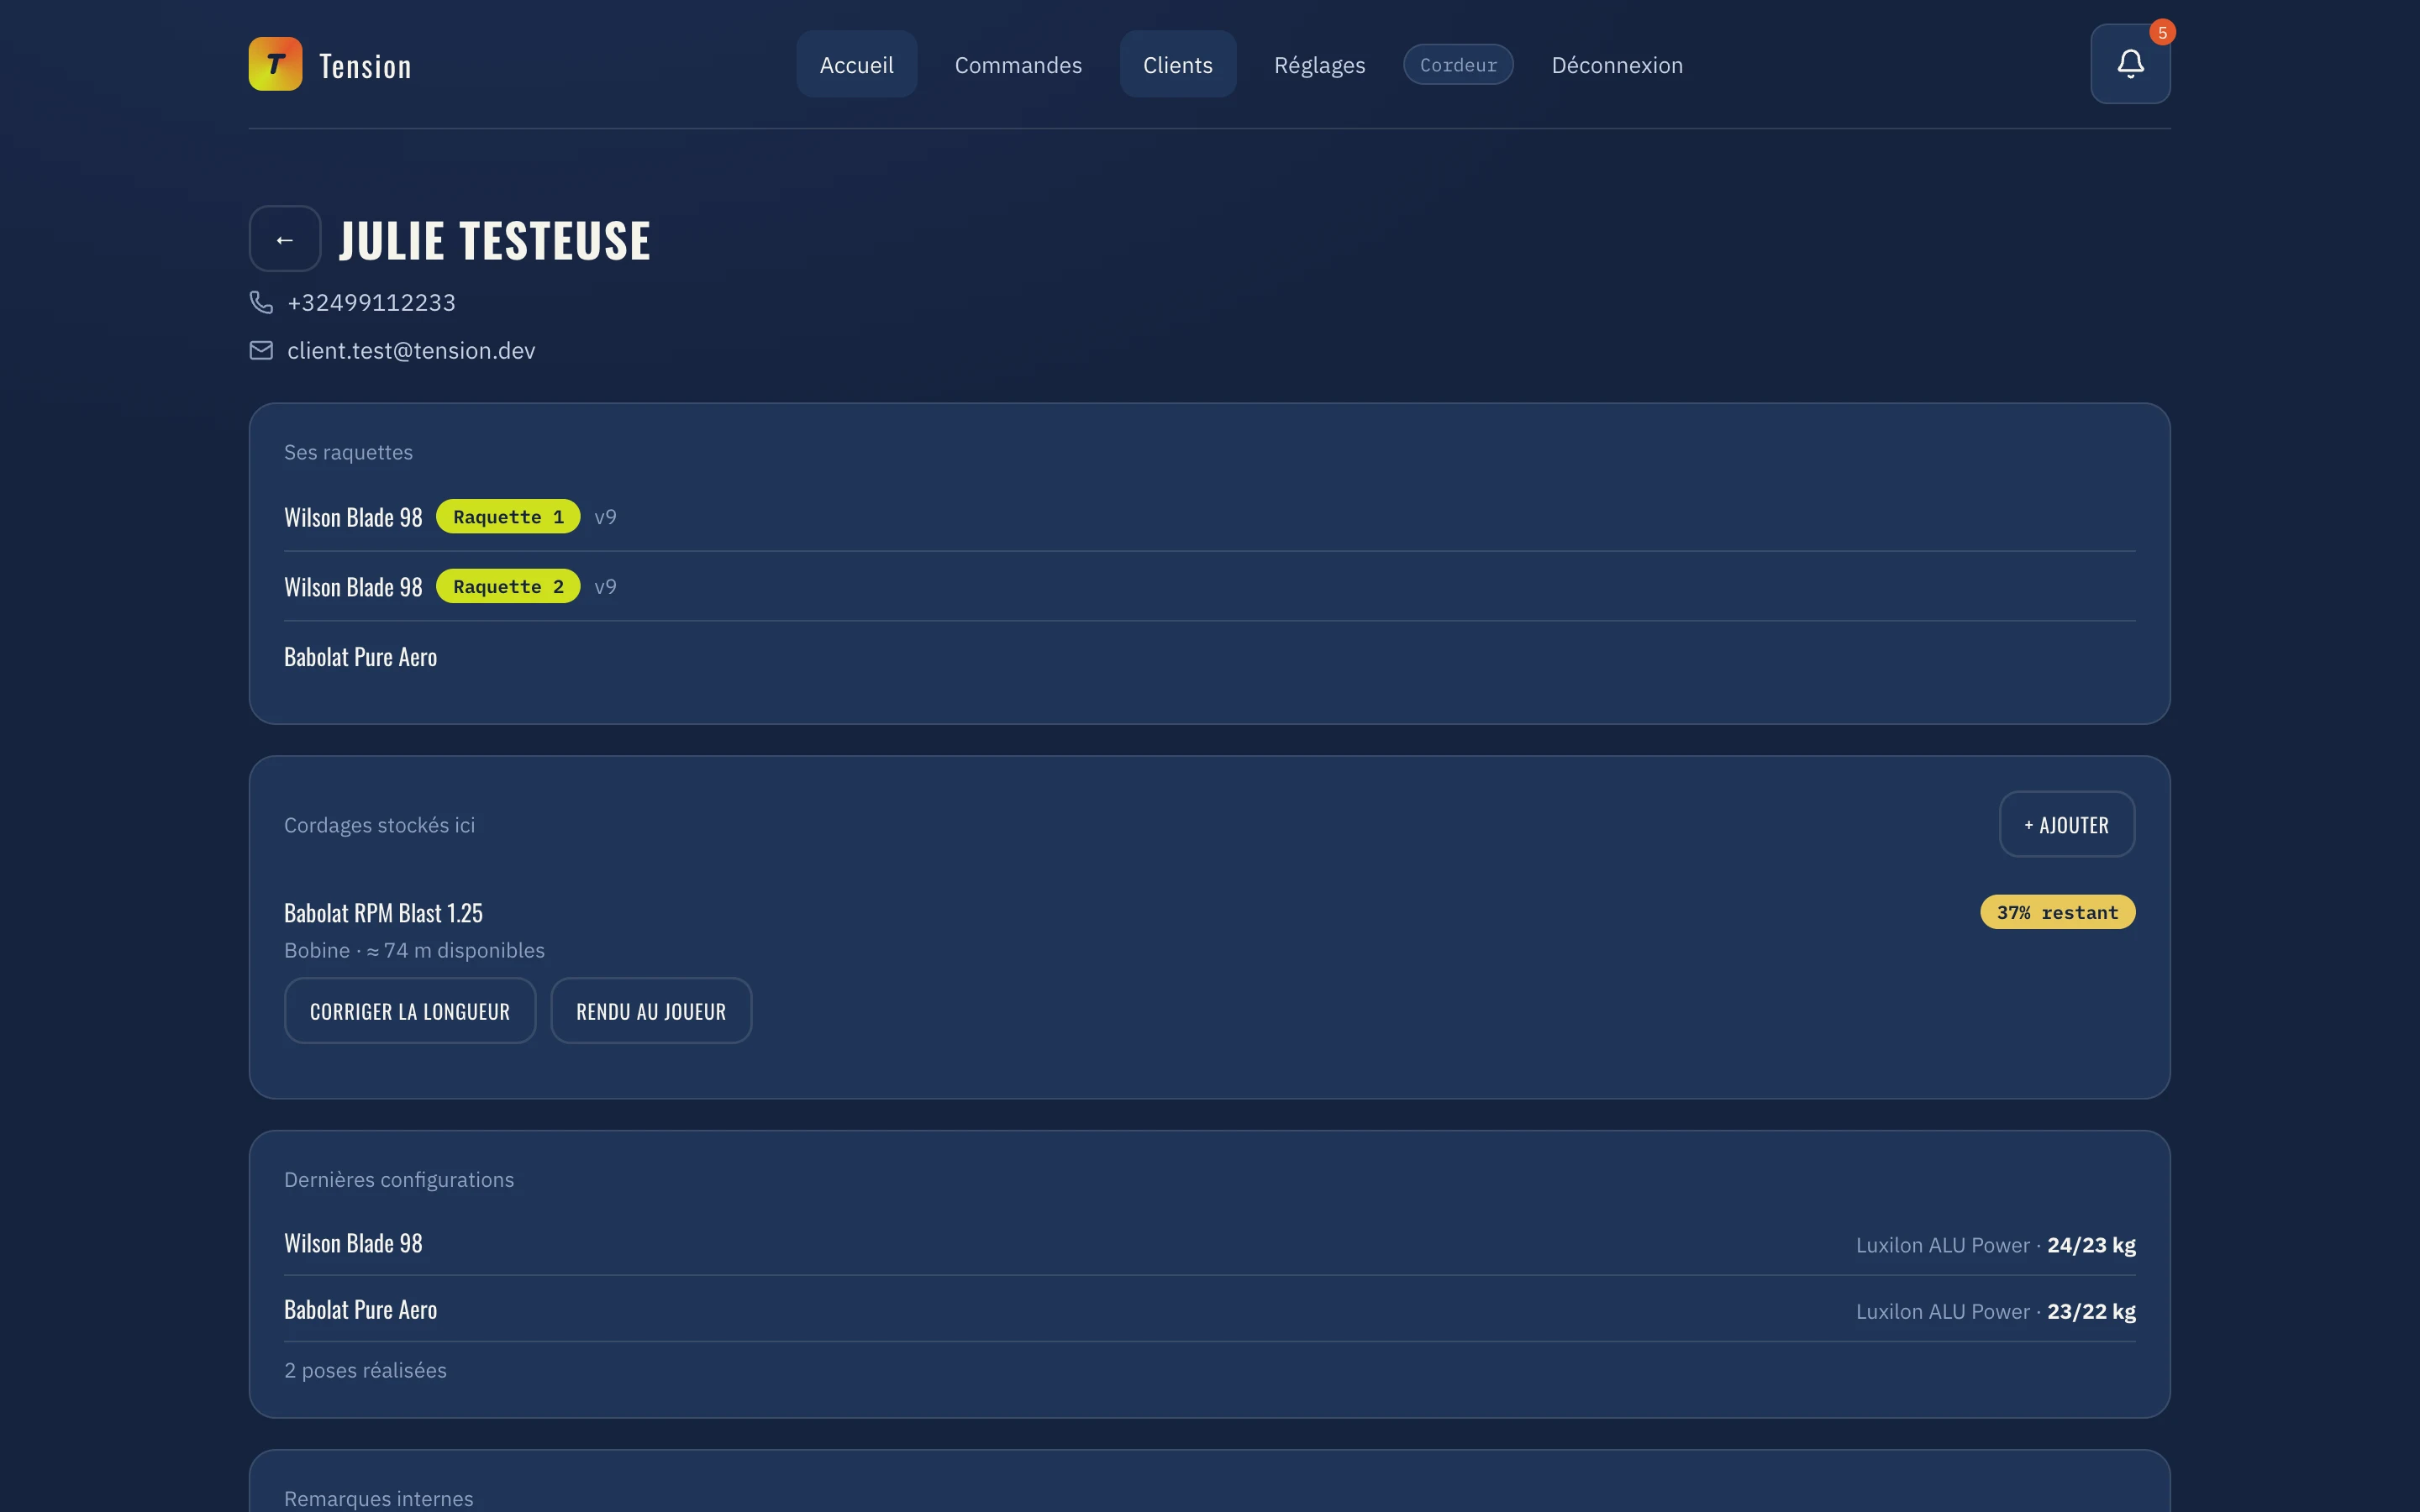The image size is (2420, 1512).
Task: Click email client.test@tension.dev
Action: coord(411,350)
